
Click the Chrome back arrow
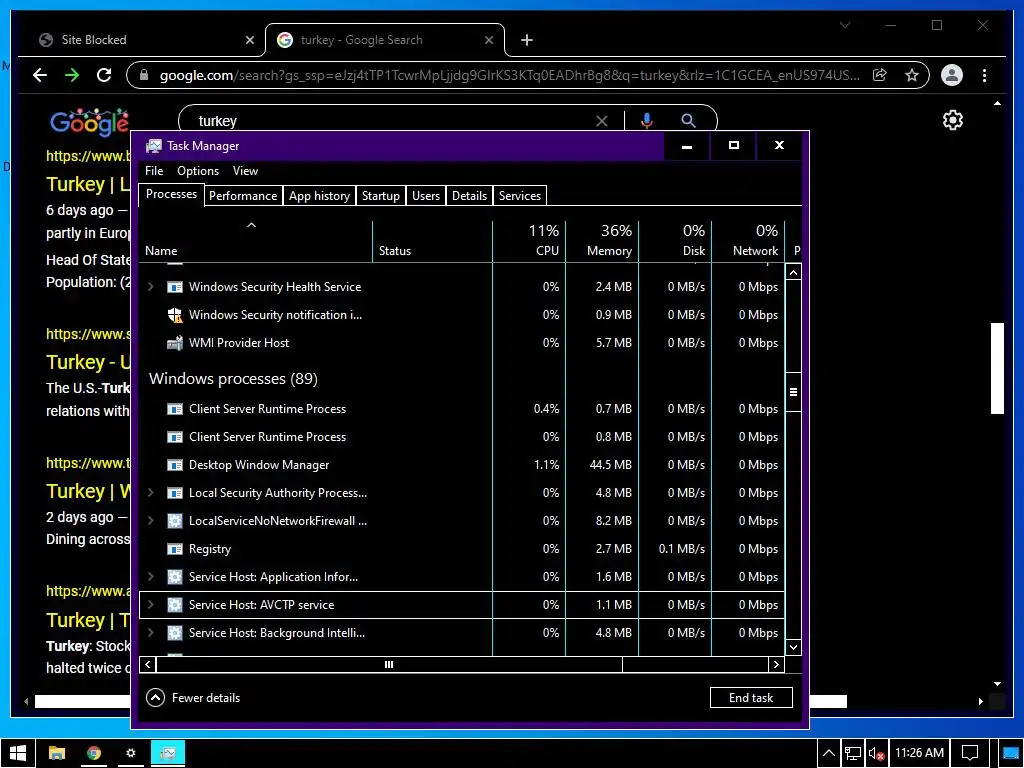(40, 75)
